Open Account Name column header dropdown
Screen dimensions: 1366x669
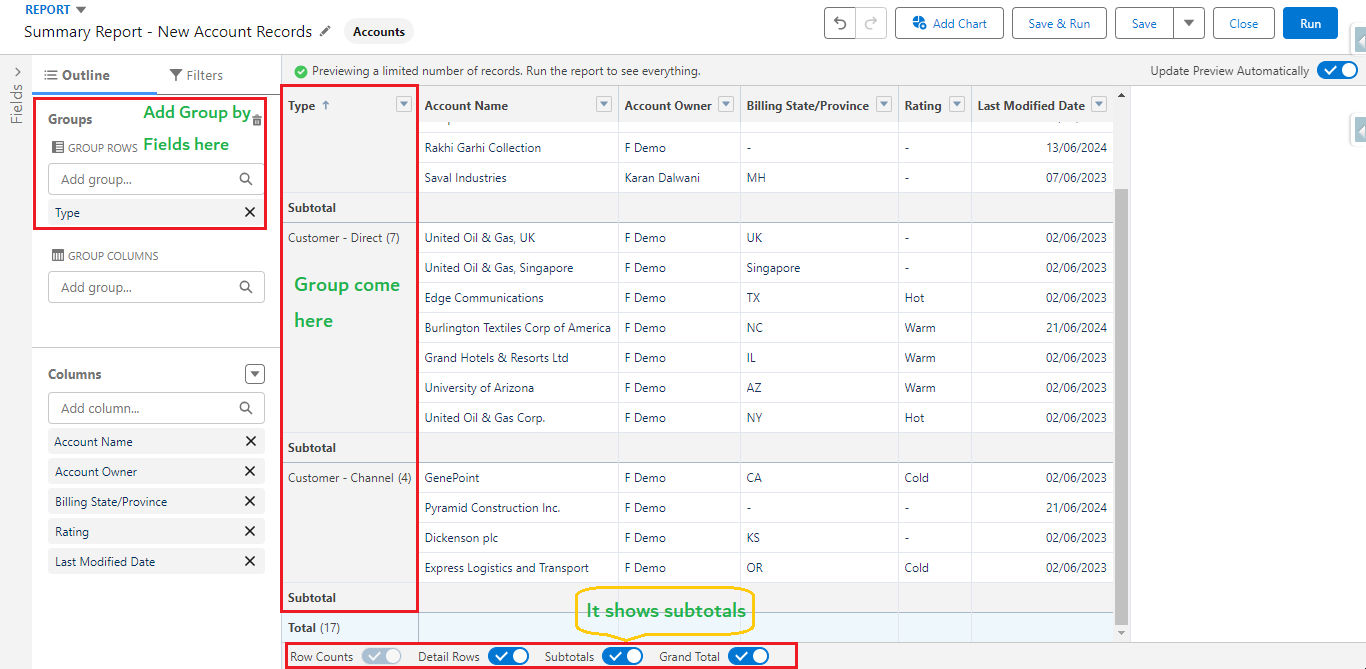tap(603, 105)
